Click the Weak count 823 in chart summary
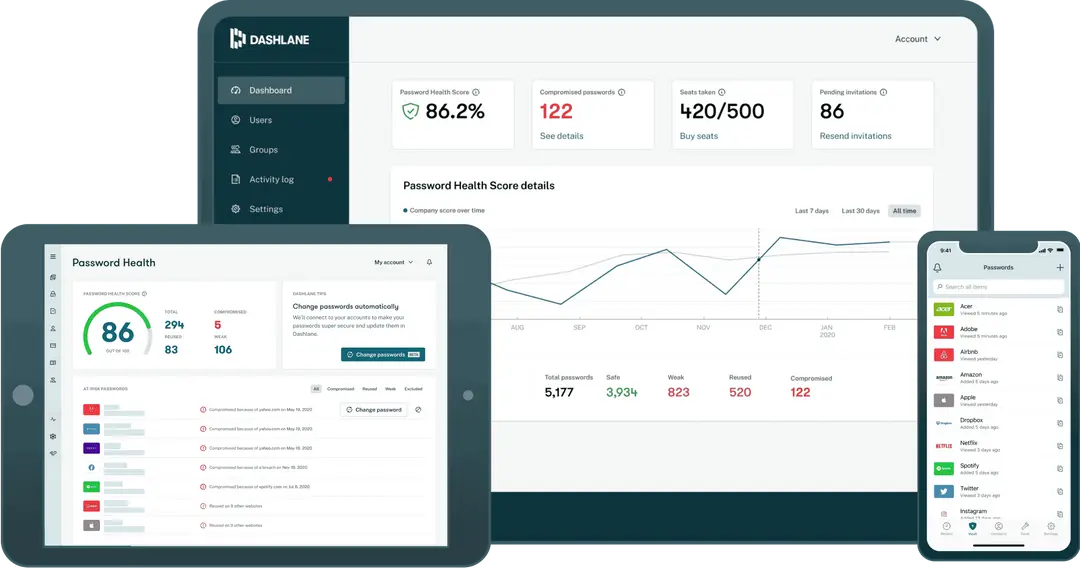 point(678,392)
